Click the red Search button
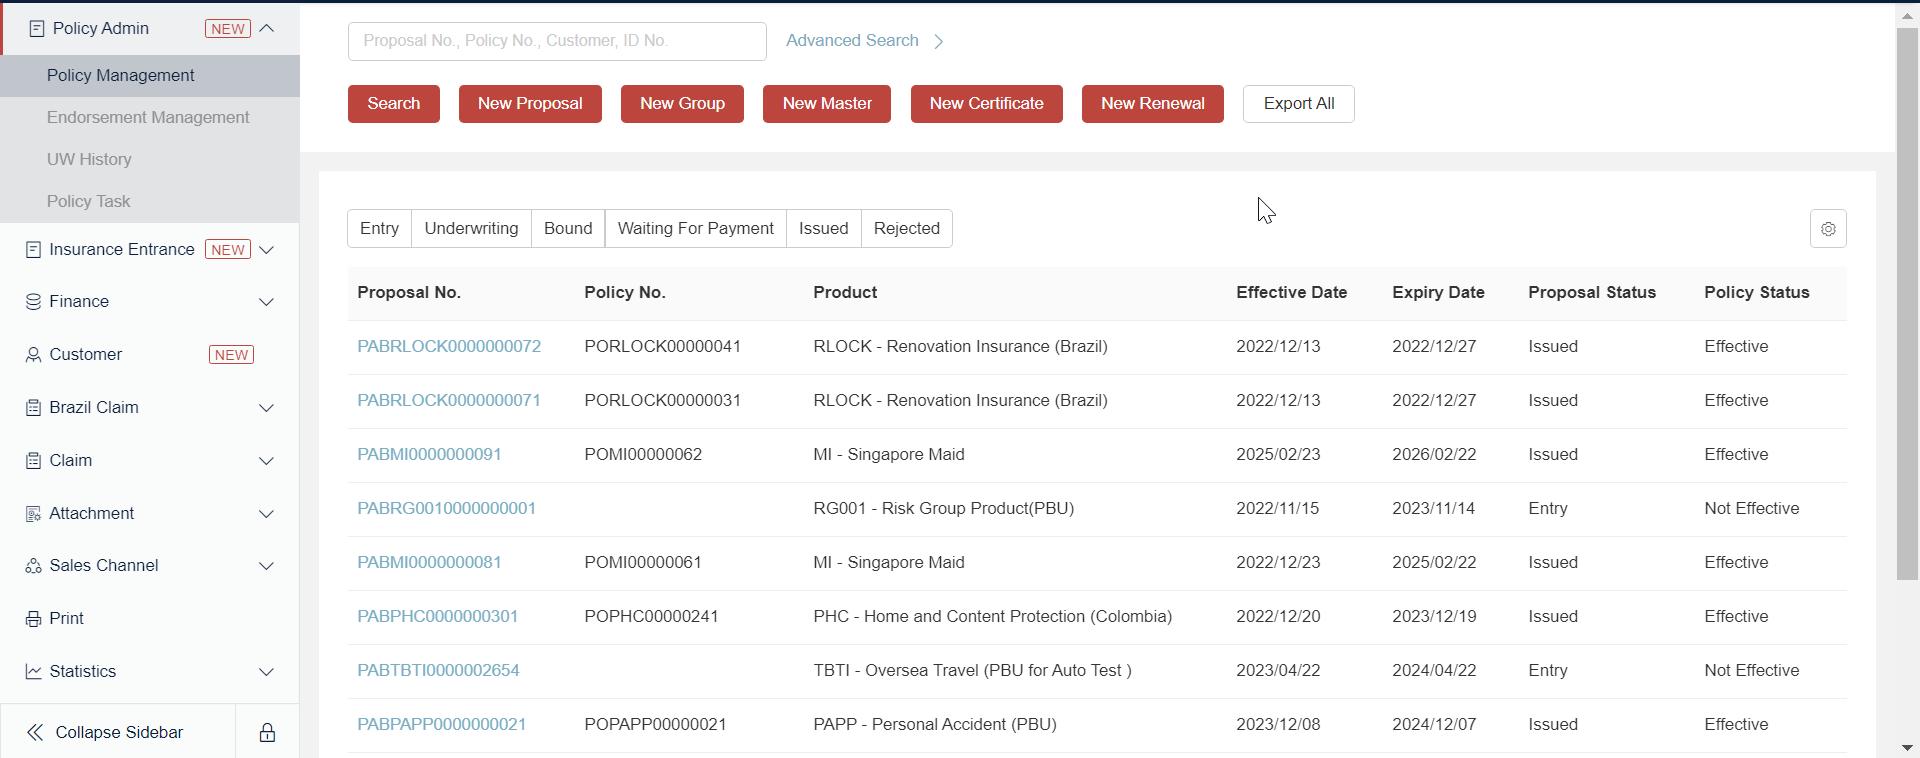Screen dimensions: 1920x758 (394, 103)
